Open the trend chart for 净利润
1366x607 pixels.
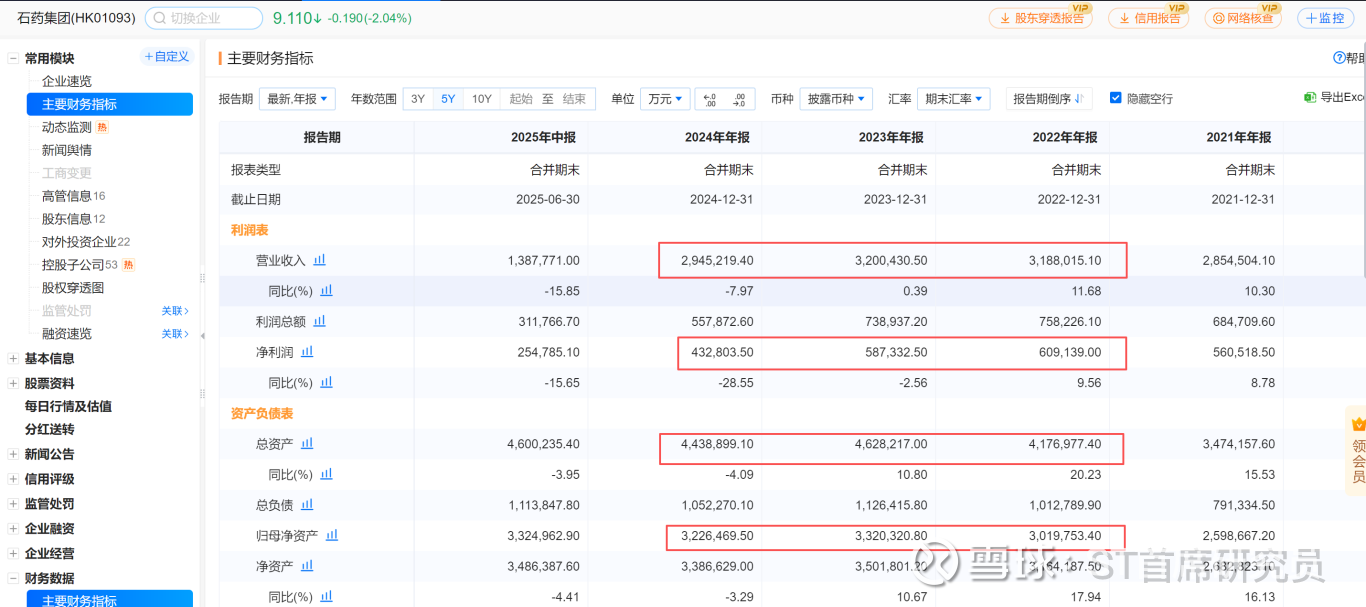click(307, 352)
